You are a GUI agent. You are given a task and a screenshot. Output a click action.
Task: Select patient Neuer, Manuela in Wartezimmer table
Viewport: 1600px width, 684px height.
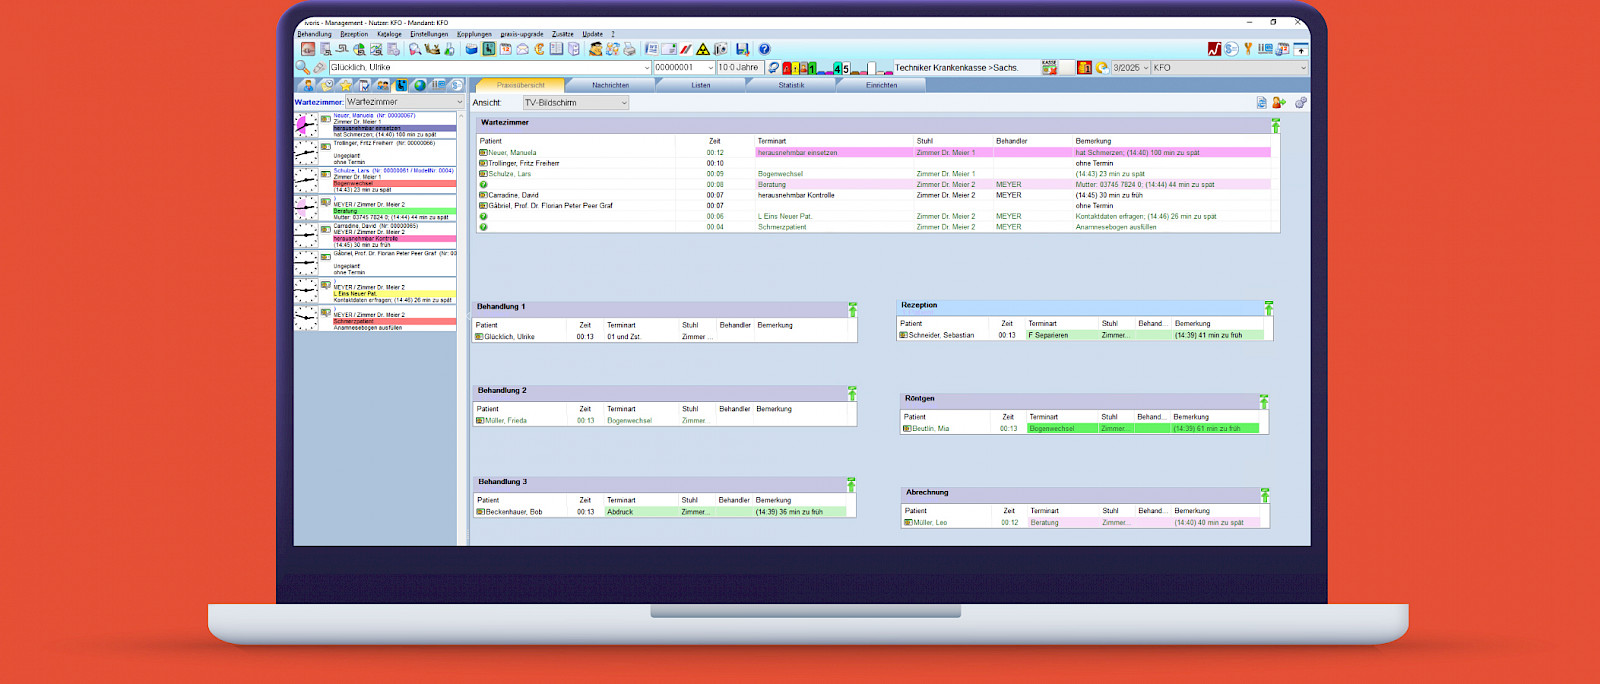tap(511, 153)
